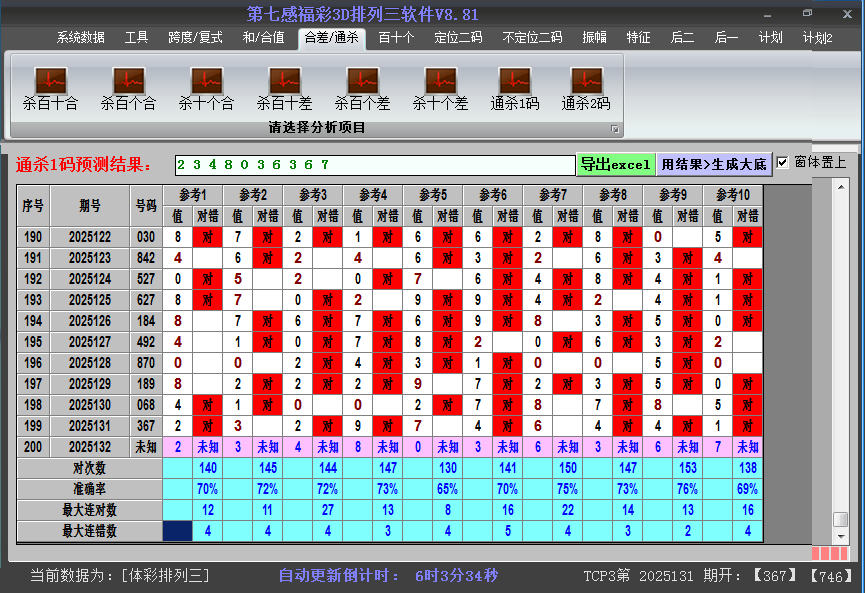Viewport: 865px width, 593px height.
Task: Launch the 通杀2码 analysis icon
Action: coord(586,89)
